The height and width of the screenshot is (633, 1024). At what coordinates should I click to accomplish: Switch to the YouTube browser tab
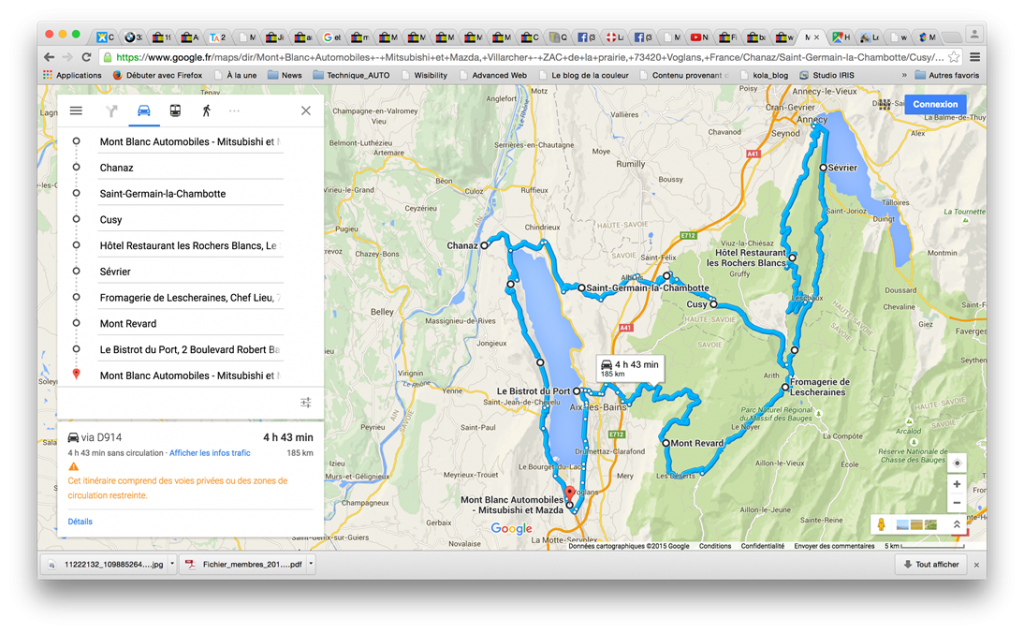699,37
